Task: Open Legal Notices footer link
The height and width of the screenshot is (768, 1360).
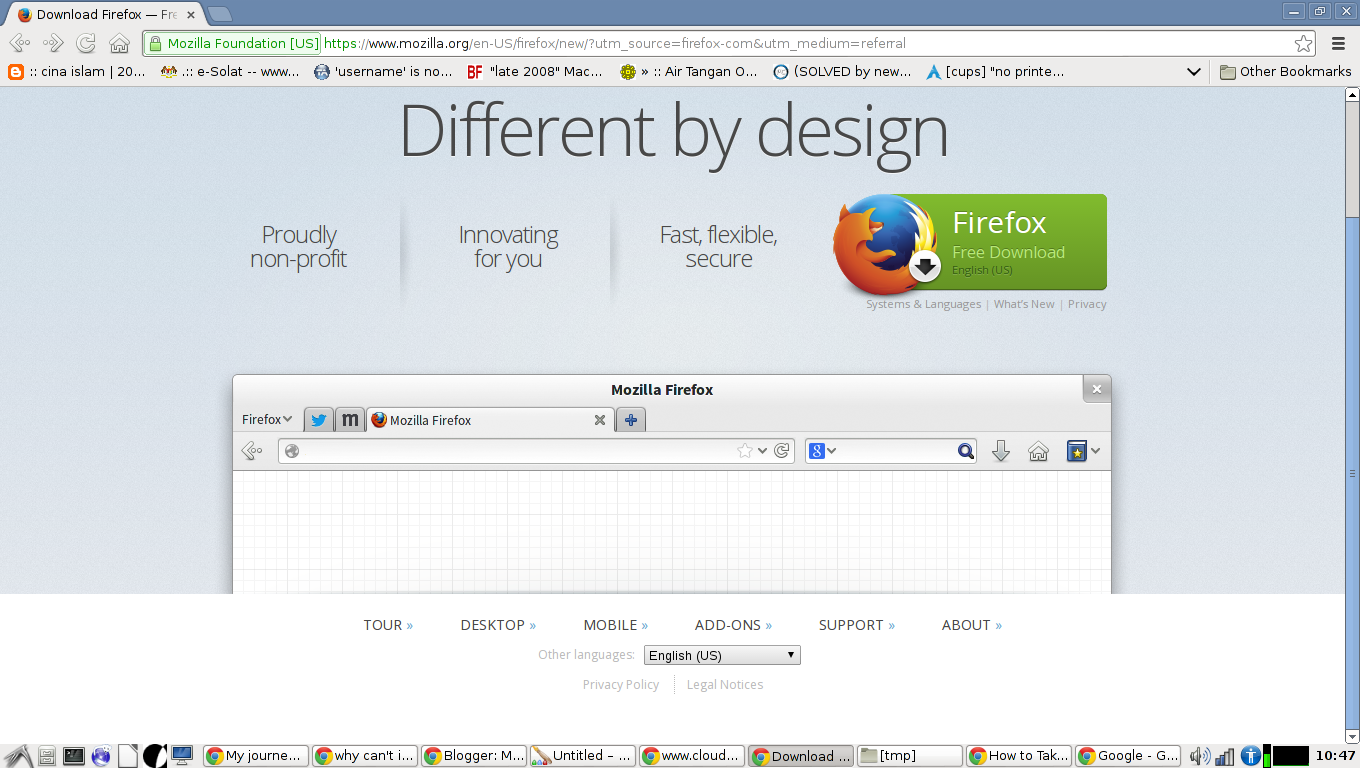Action: click(725, 685)
